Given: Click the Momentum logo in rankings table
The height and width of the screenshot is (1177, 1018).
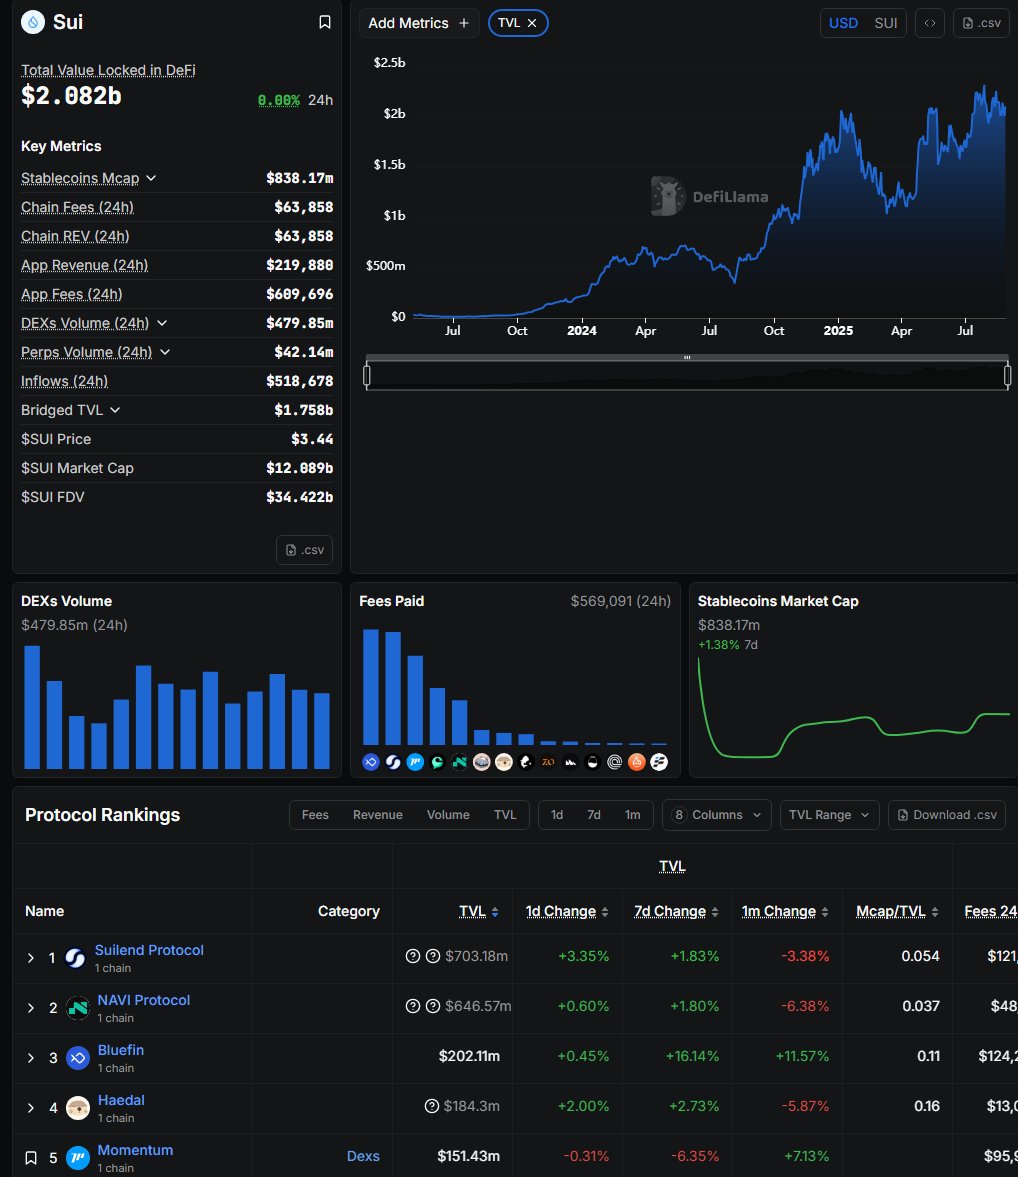Looking at the screenshot, I should coord(78,1158).
